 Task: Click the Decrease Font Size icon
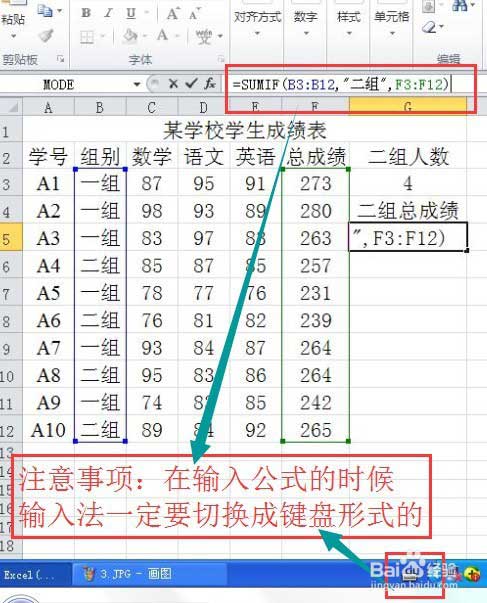[194, 14]
